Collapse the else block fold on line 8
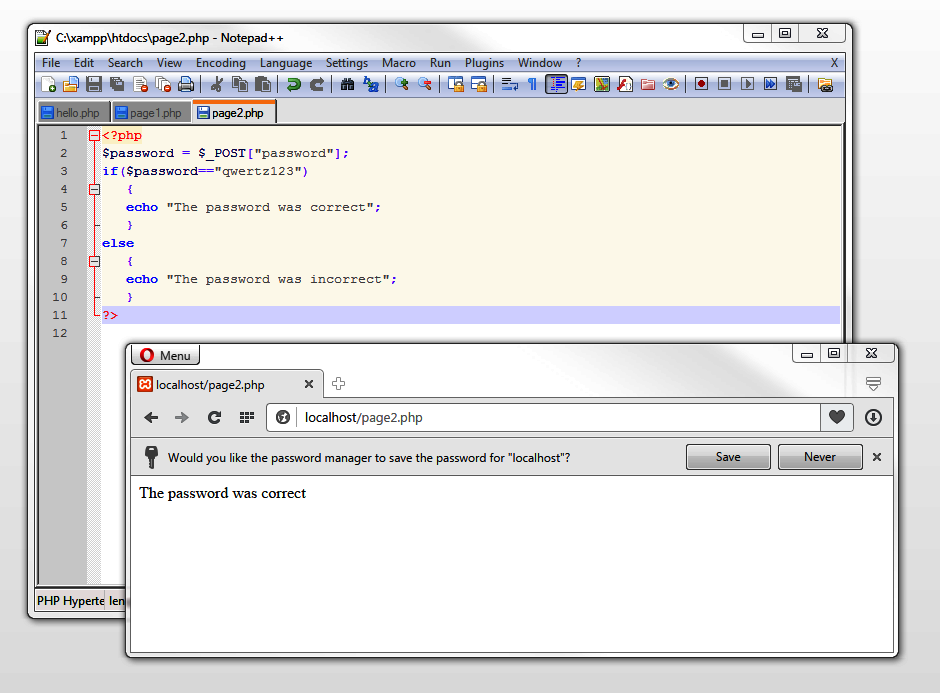This screenshot has height=693, width=940. pos(94,262)
